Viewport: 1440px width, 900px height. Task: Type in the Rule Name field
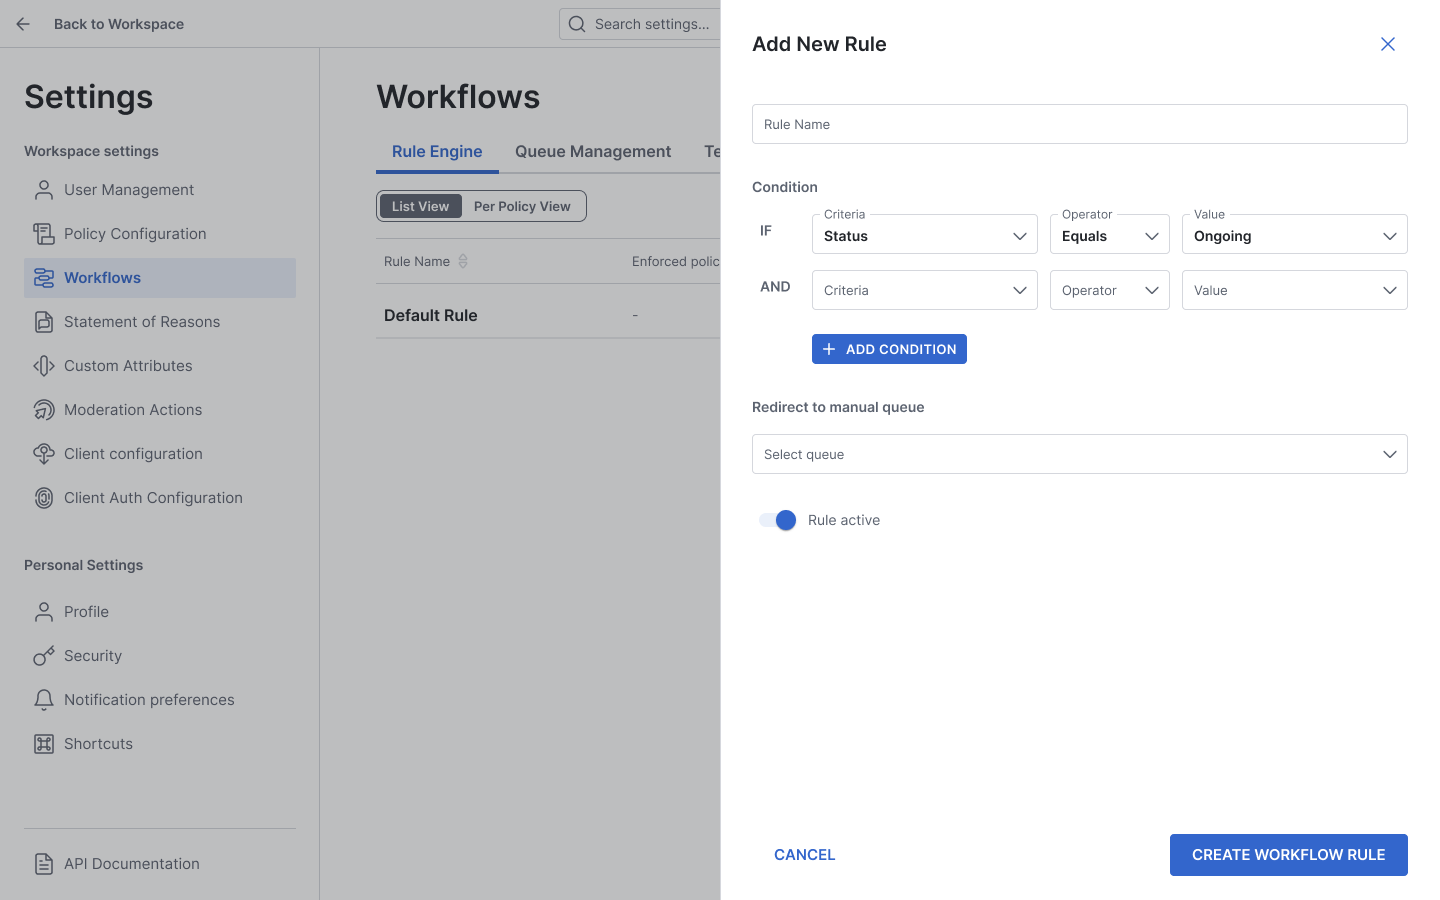pos(1079,124)
